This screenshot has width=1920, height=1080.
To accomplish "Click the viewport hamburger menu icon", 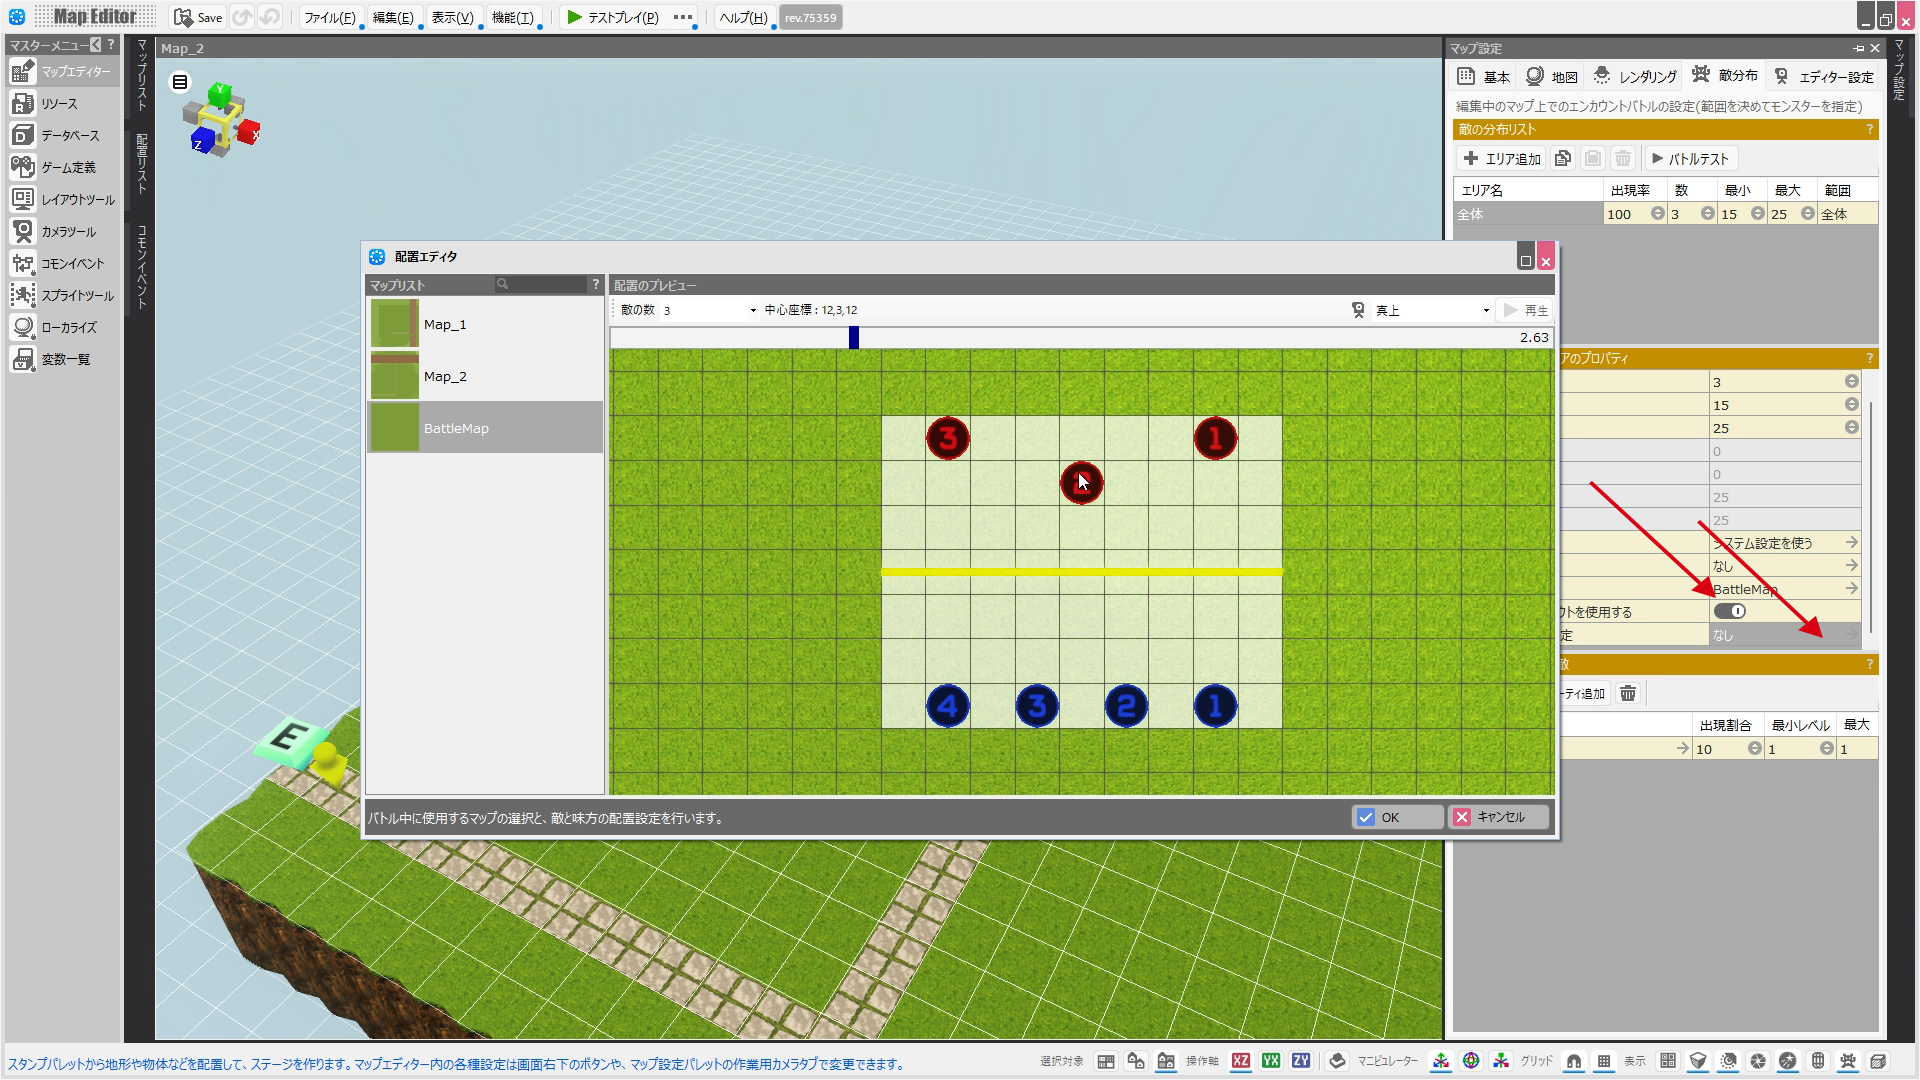I will point(180,82).
